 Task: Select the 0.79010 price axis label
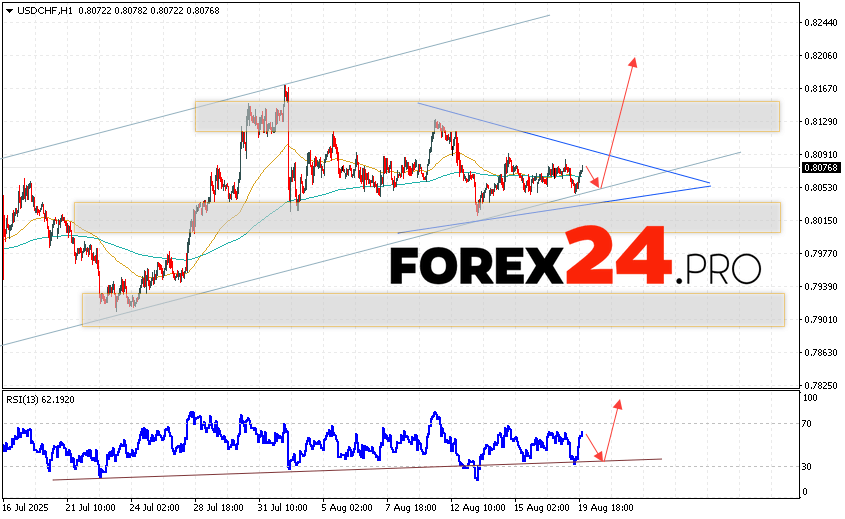(x=821, y=320)
